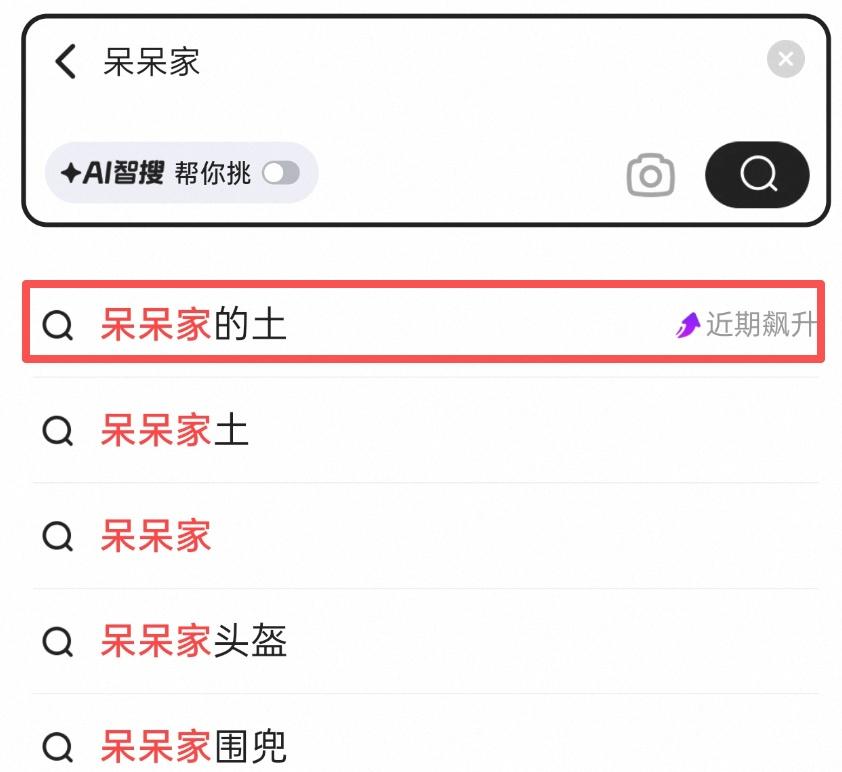Click the magnifier icon beside 呆呆家土
Screen dimensions: 842x772
[58, 431]
